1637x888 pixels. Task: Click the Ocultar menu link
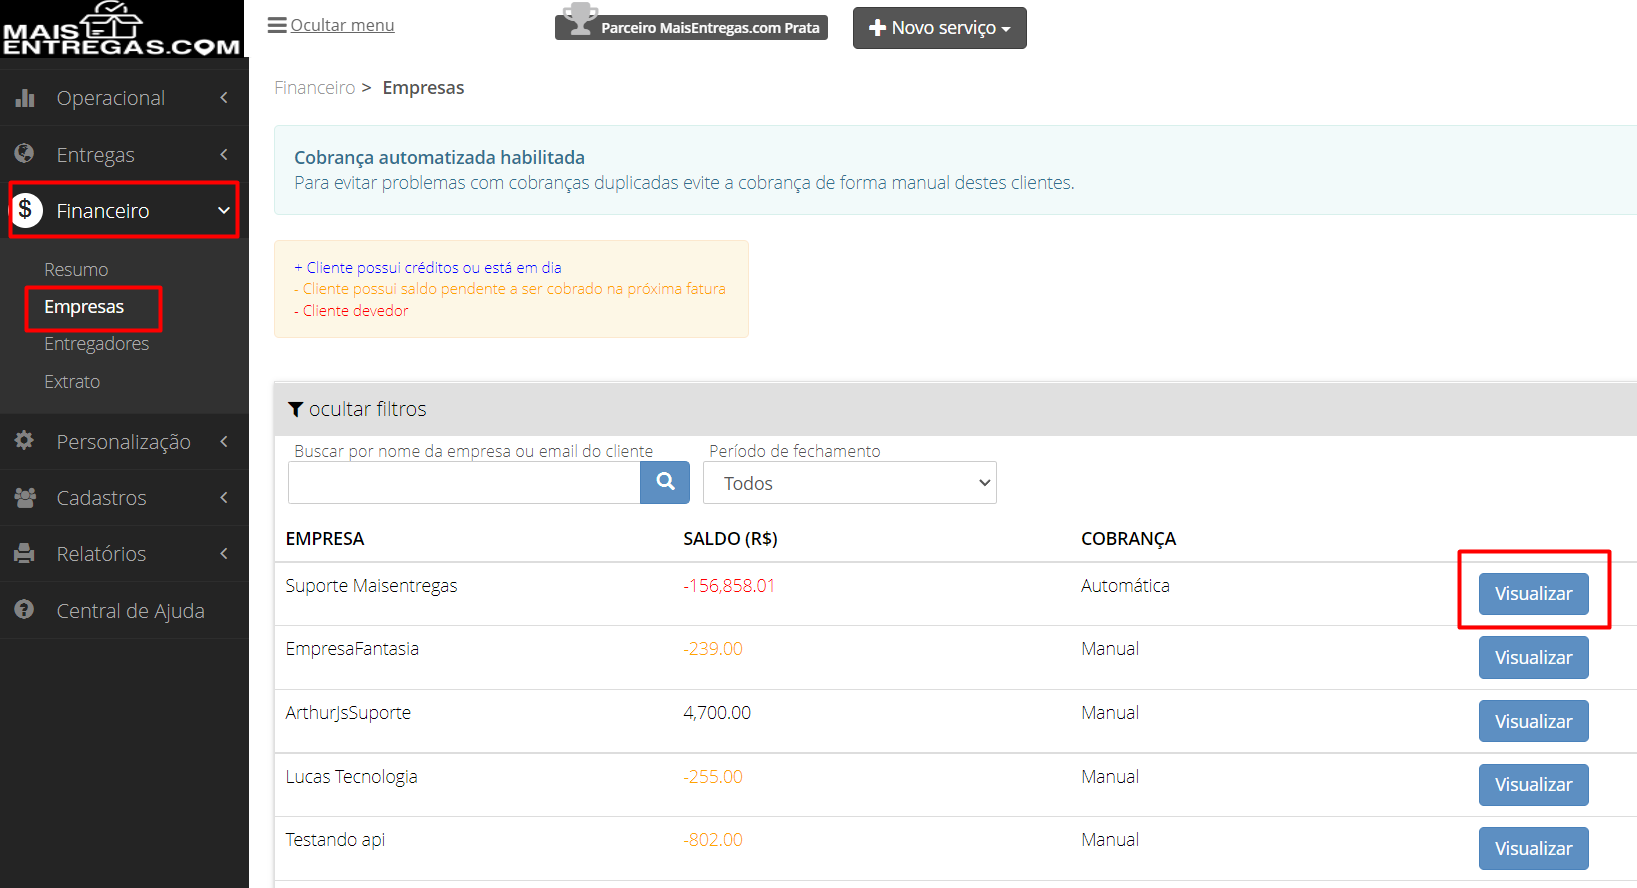pos(342,25)
